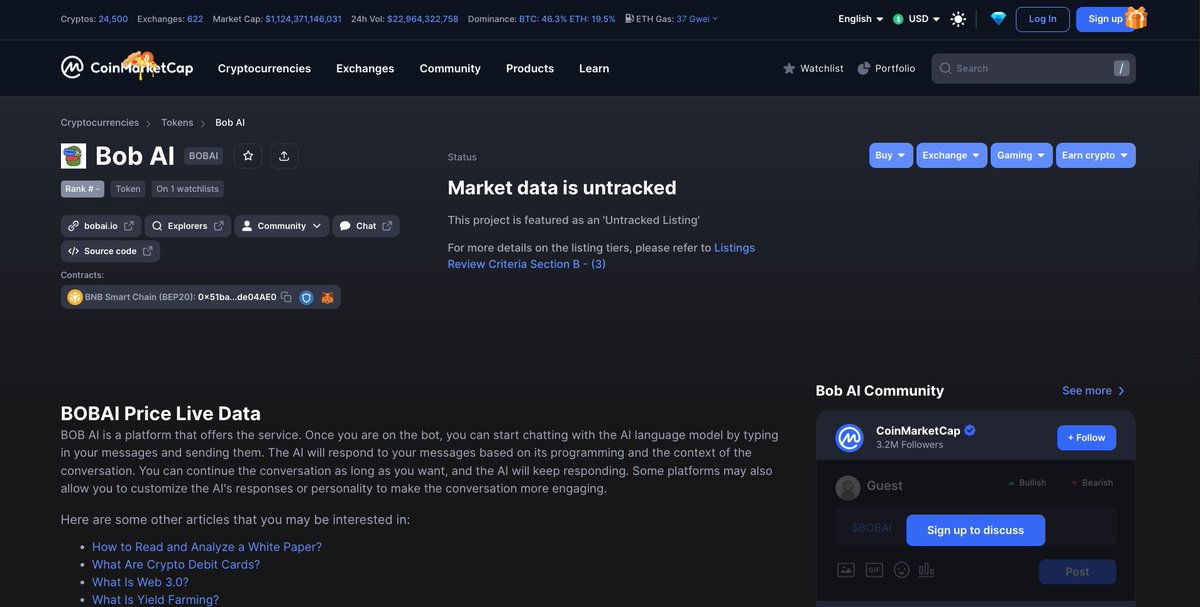Open the Gaming dropdown button
Viewport: 1200px width, 607px height.
click(1022, 155)
